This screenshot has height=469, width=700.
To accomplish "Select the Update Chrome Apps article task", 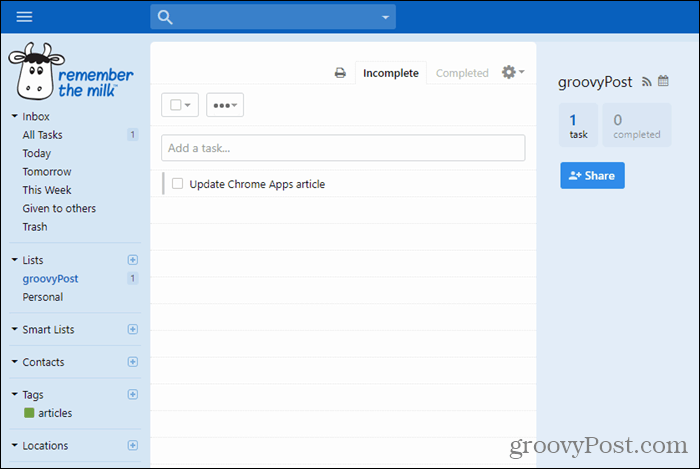I will [x=257, y=184].
